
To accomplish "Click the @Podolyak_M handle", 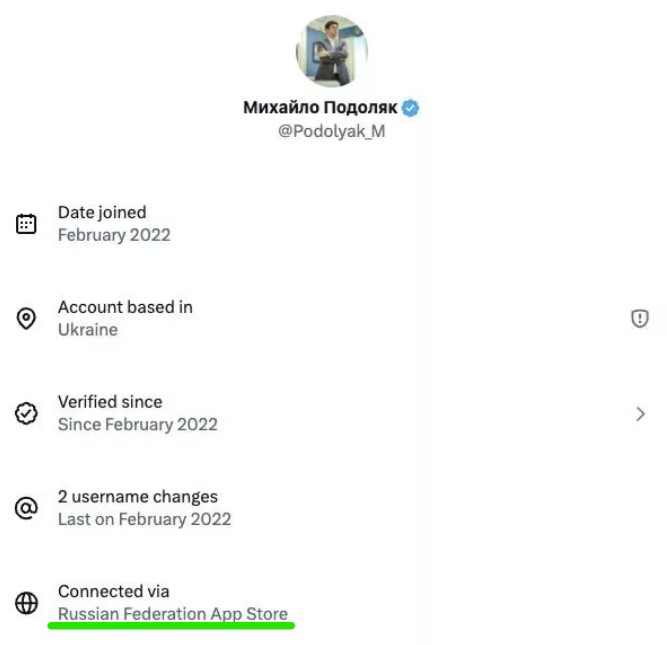I will pyautogui.click(x=331, y=132).
